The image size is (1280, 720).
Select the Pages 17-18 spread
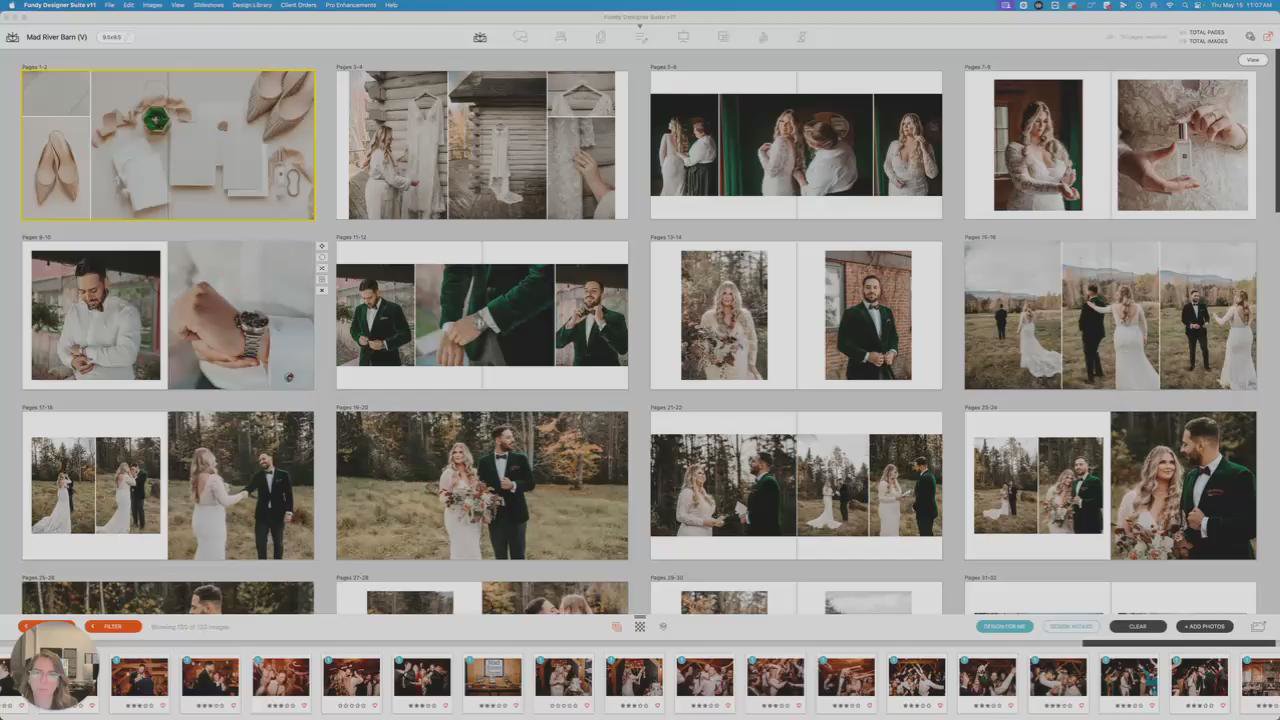click(168, 485)
